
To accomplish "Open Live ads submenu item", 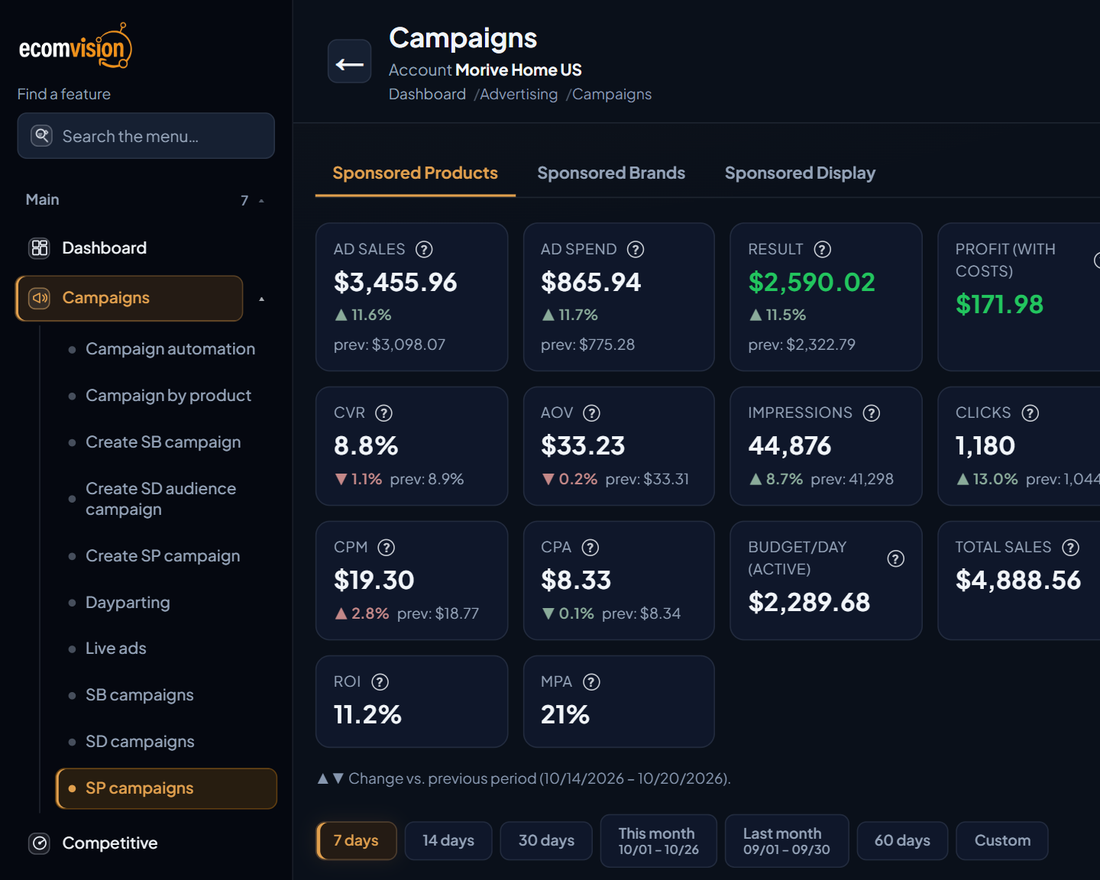I will point(116,648).
